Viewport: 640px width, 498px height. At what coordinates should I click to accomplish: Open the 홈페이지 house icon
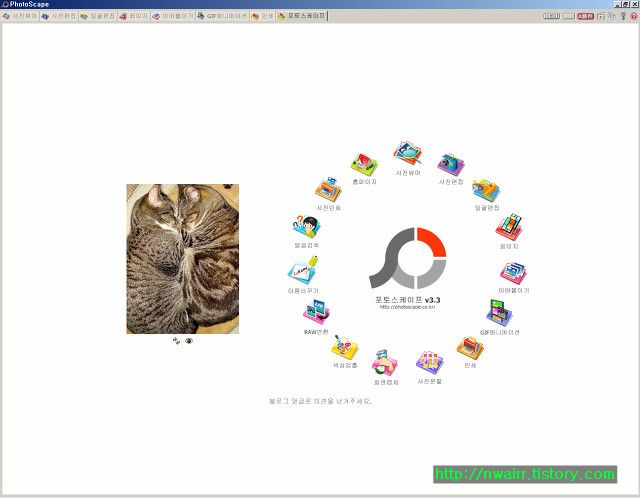(364, 165)
